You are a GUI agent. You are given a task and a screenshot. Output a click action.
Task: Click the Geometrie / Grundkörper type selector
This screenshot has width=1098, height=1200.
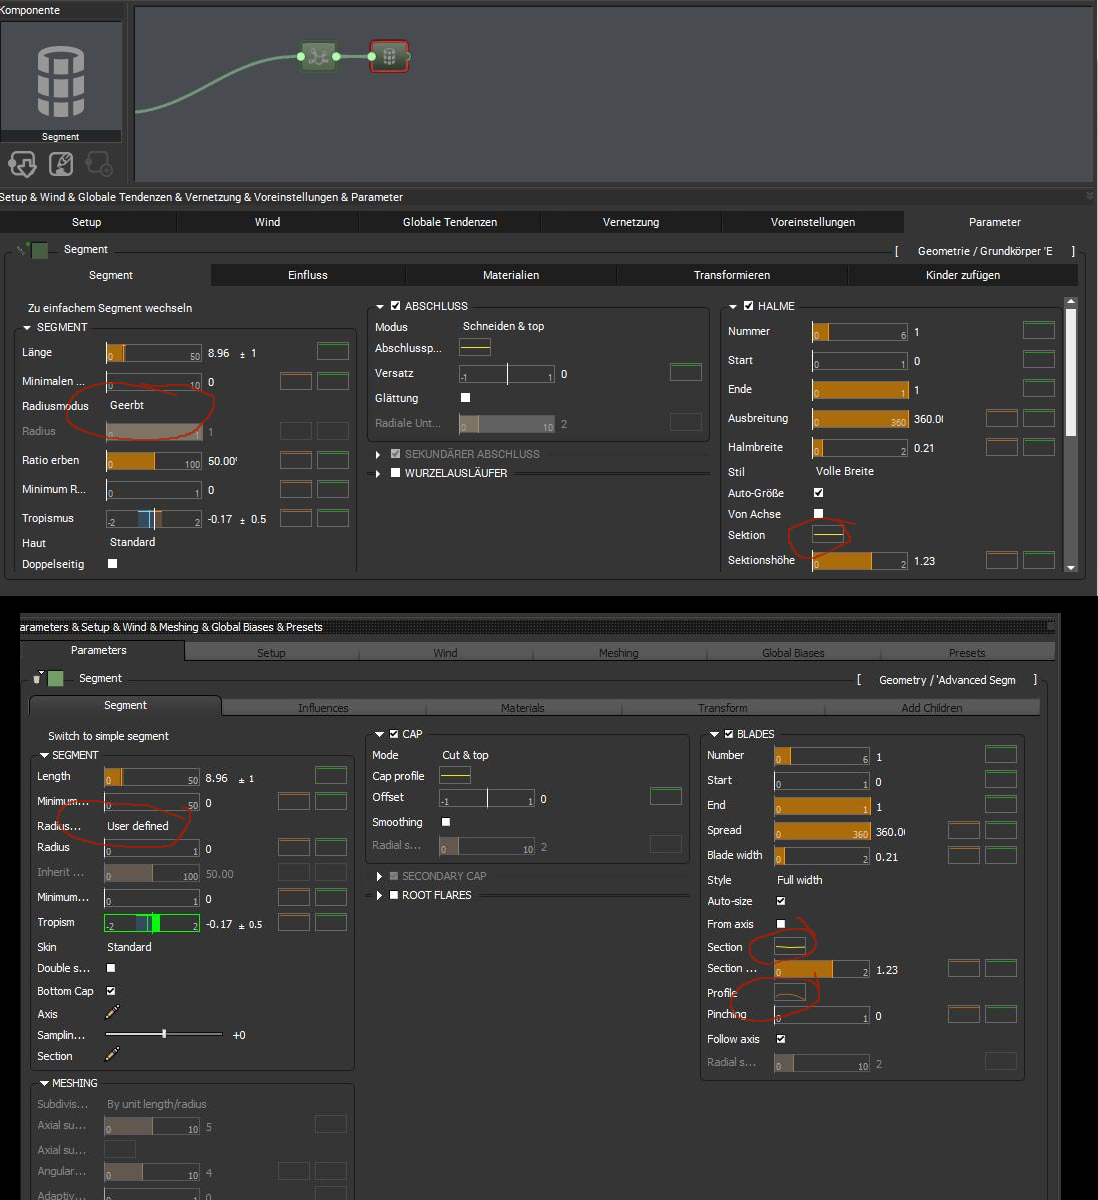click(985, 251)
